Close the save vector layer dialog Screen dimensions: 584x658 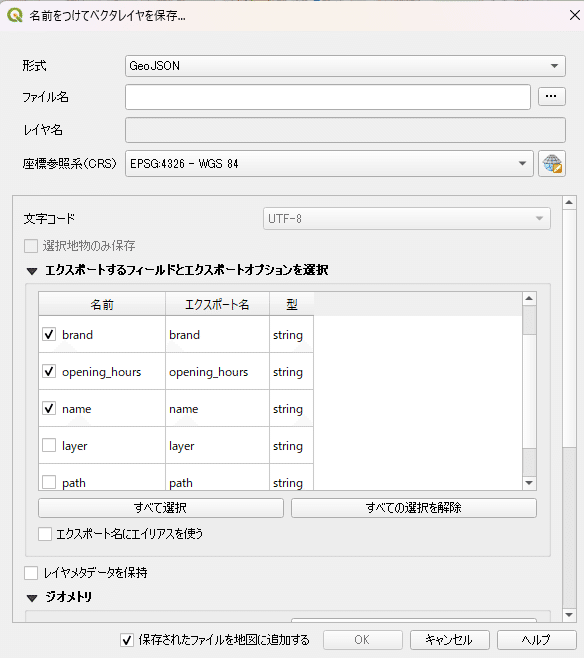[x=574, y=16]
